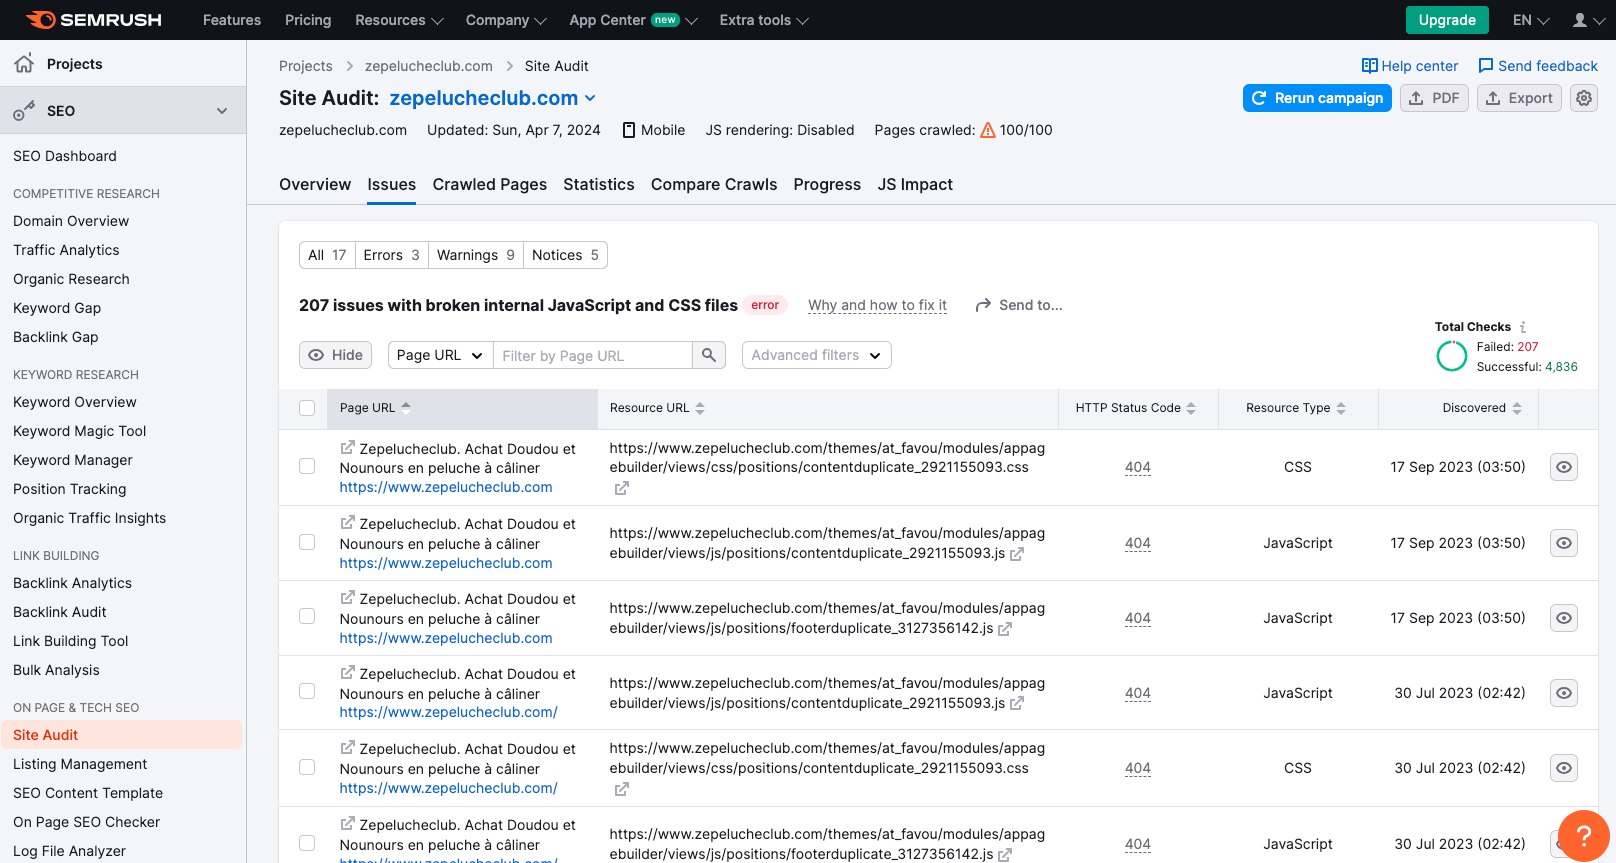The width and height of the screenshot is (1616, 863).
Task: Select the Warnings 9 filter tab
Action: tap(475, 255)
